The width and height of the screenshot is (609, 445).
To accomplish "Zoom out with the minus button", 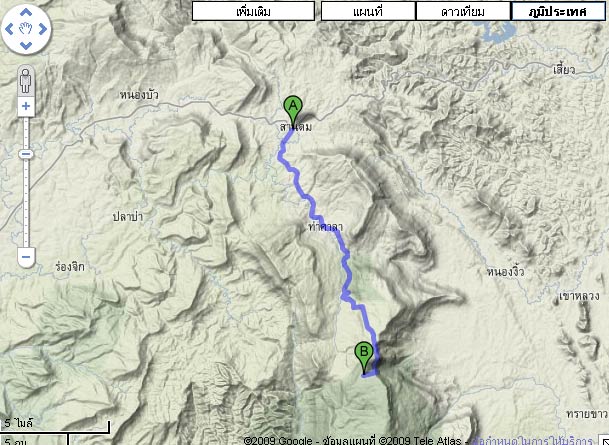I will [x=26, y=257].
